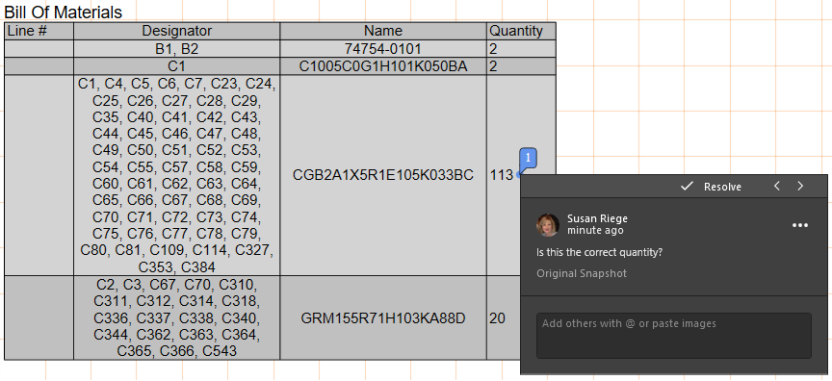Click the Bill Of Materials title
The width and height of the screenshot is (832, 381).
click(x=63, y=12)
